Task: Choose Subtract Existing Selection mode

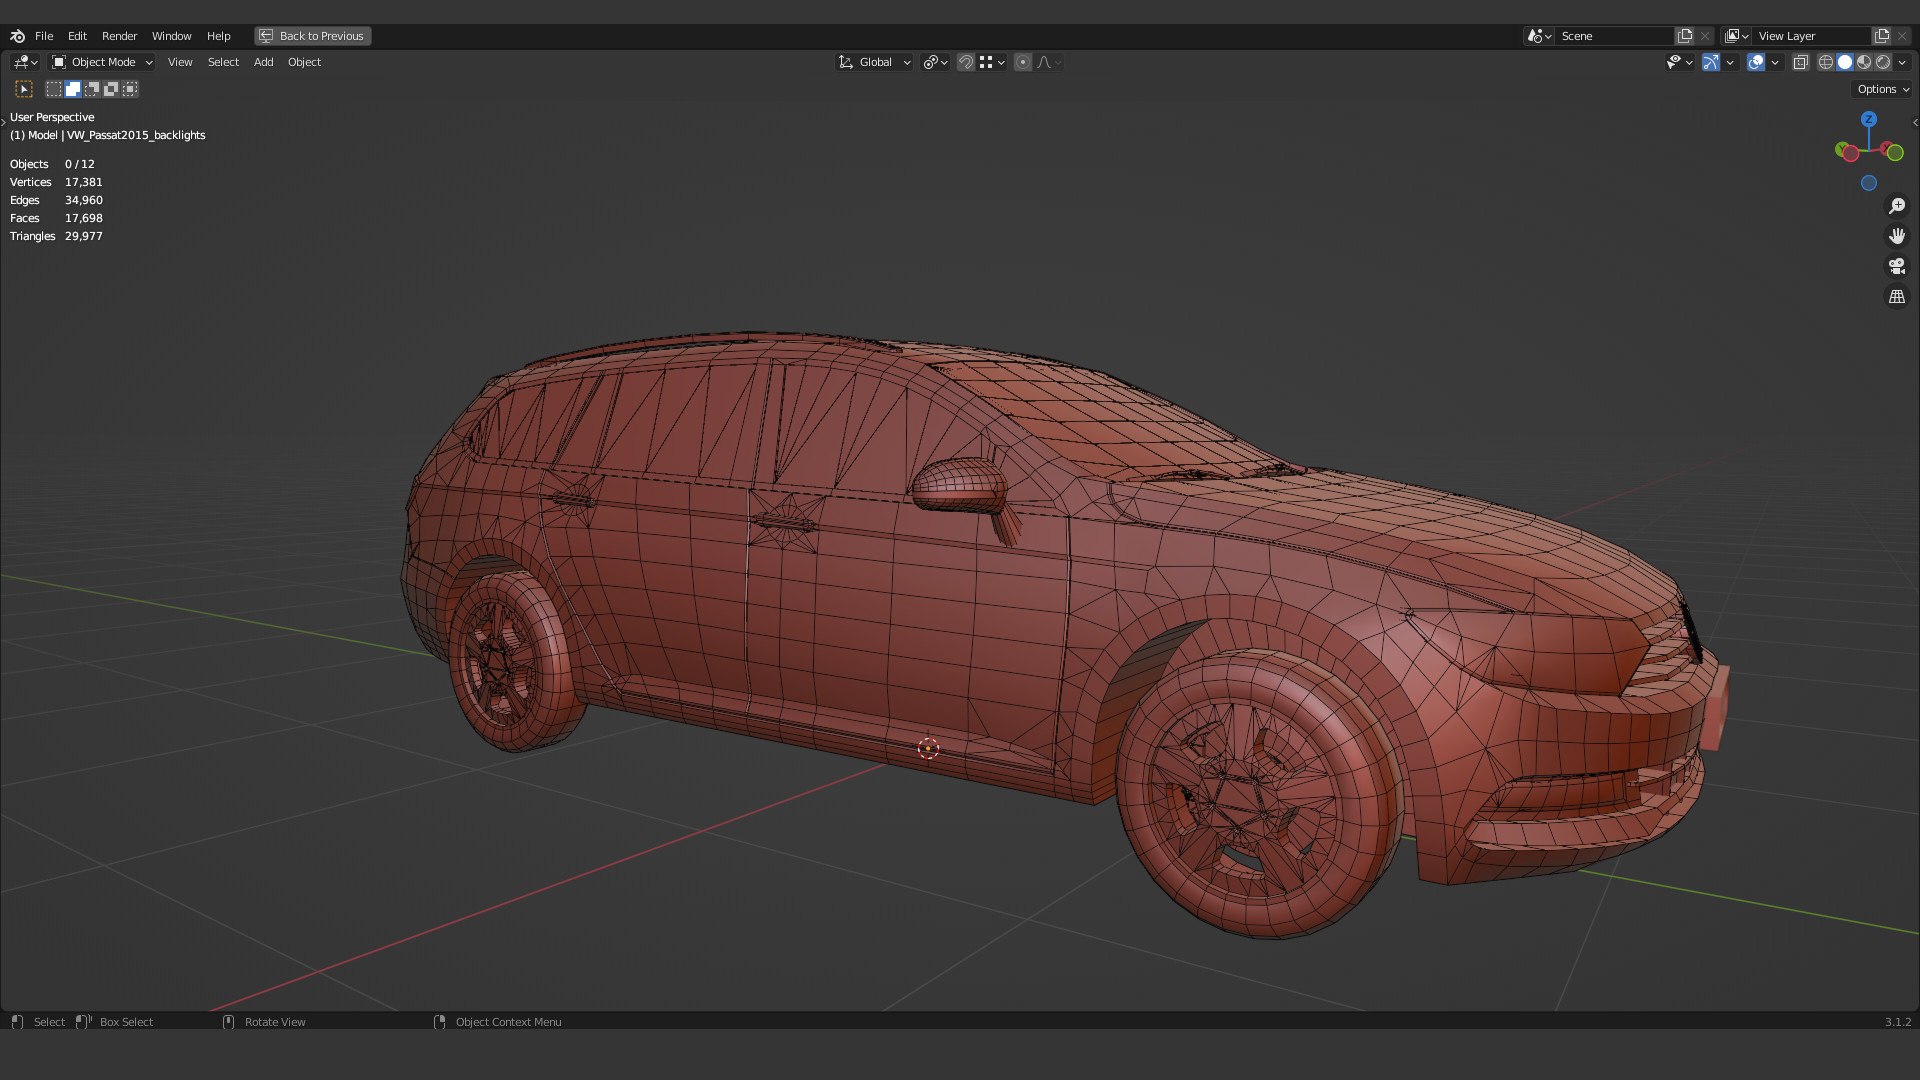Action: [x=92, y=89]
